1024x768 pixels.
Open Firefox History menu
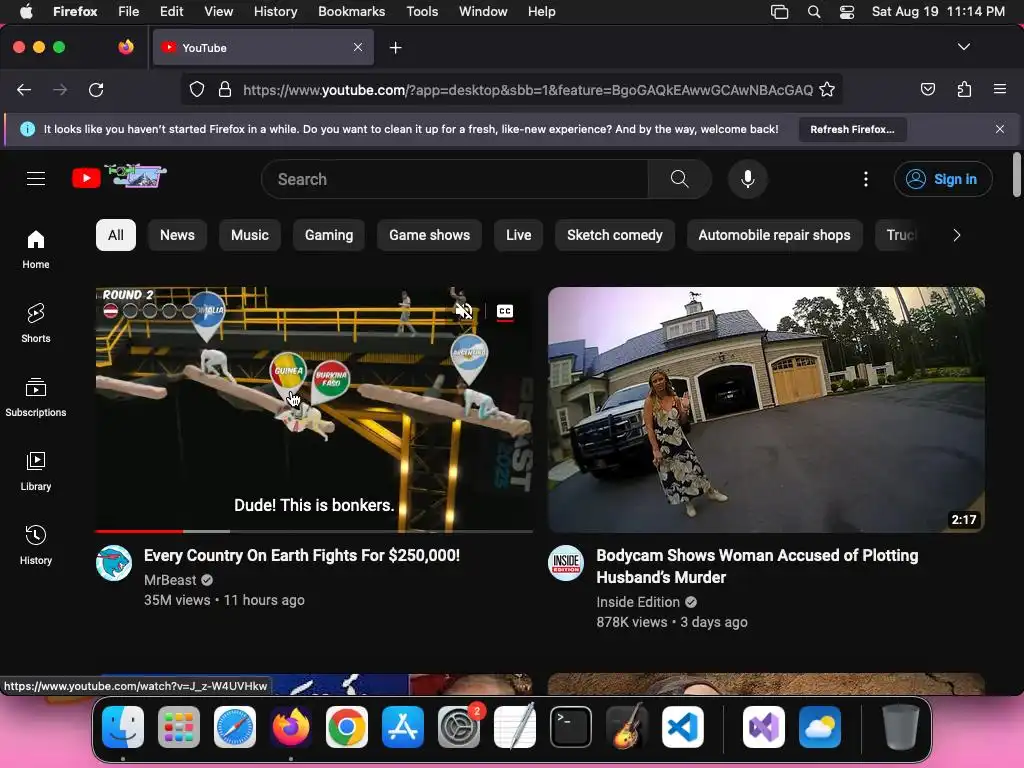pyautogui.click(x=275, y=11)
